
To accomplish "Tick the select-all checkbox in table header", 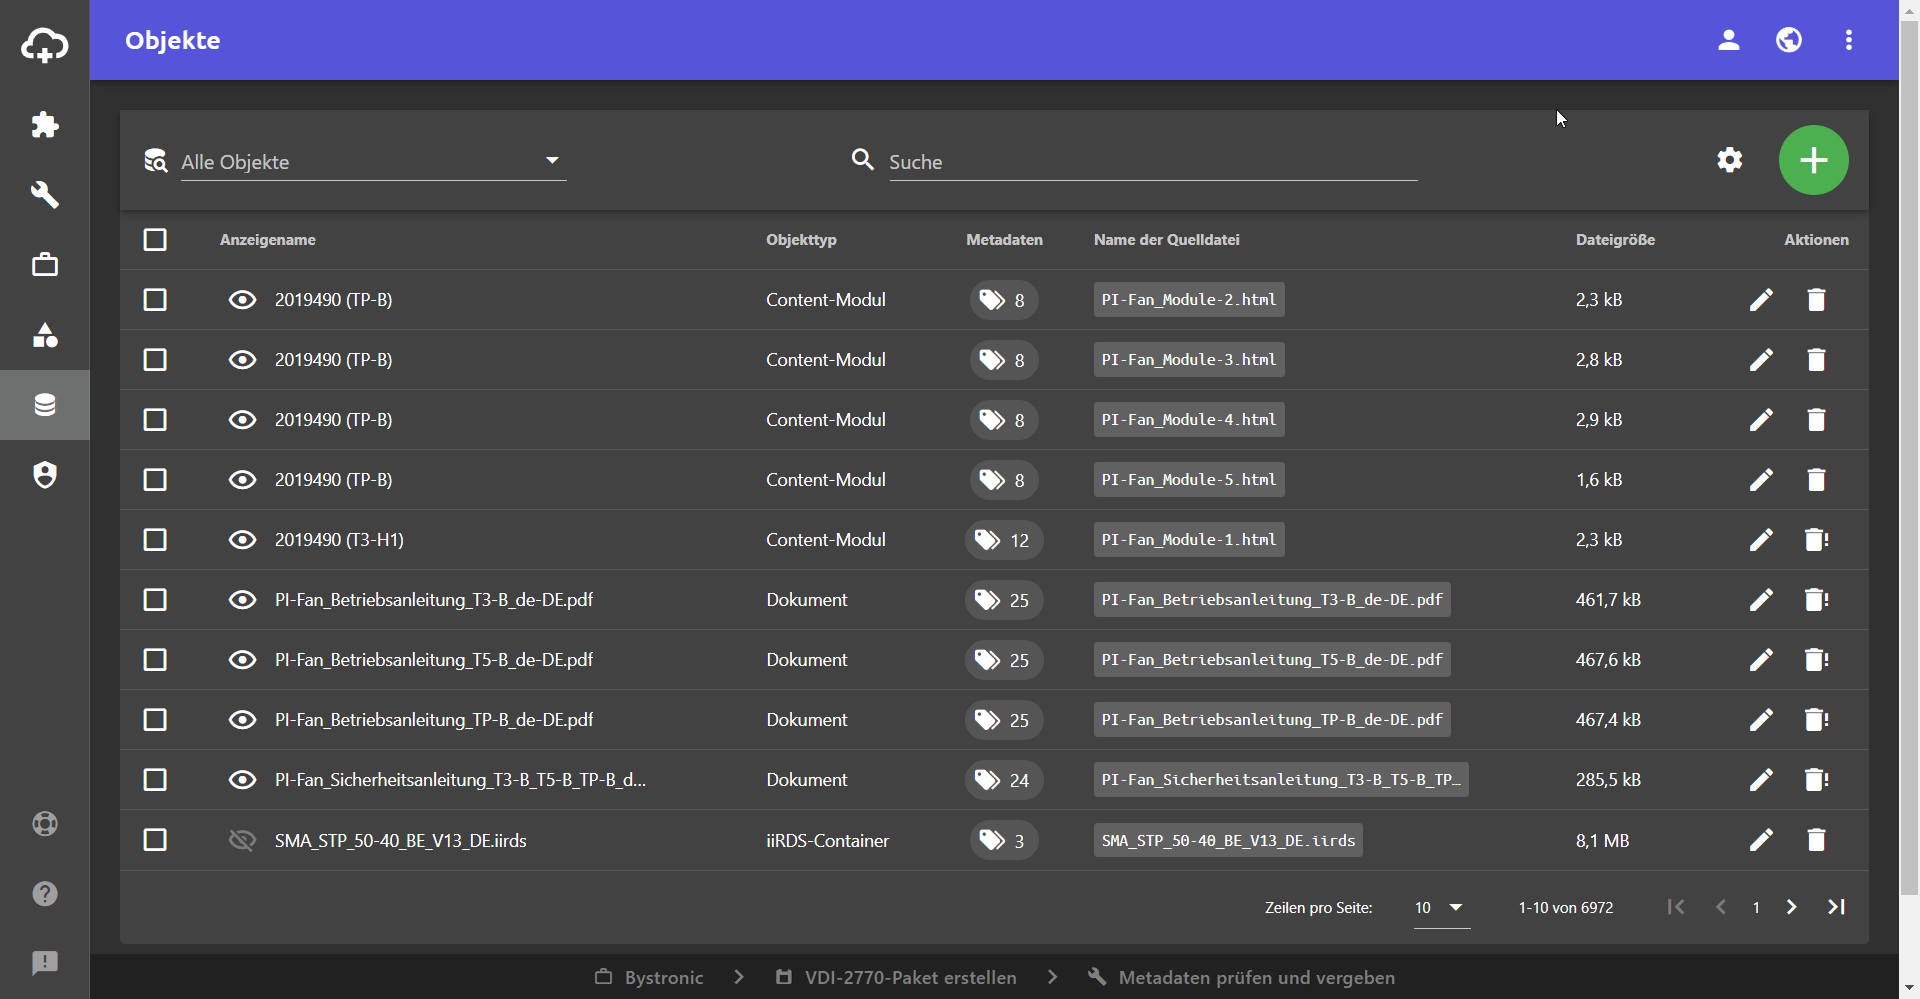I will pyautogui.click(x=155, y=240).
